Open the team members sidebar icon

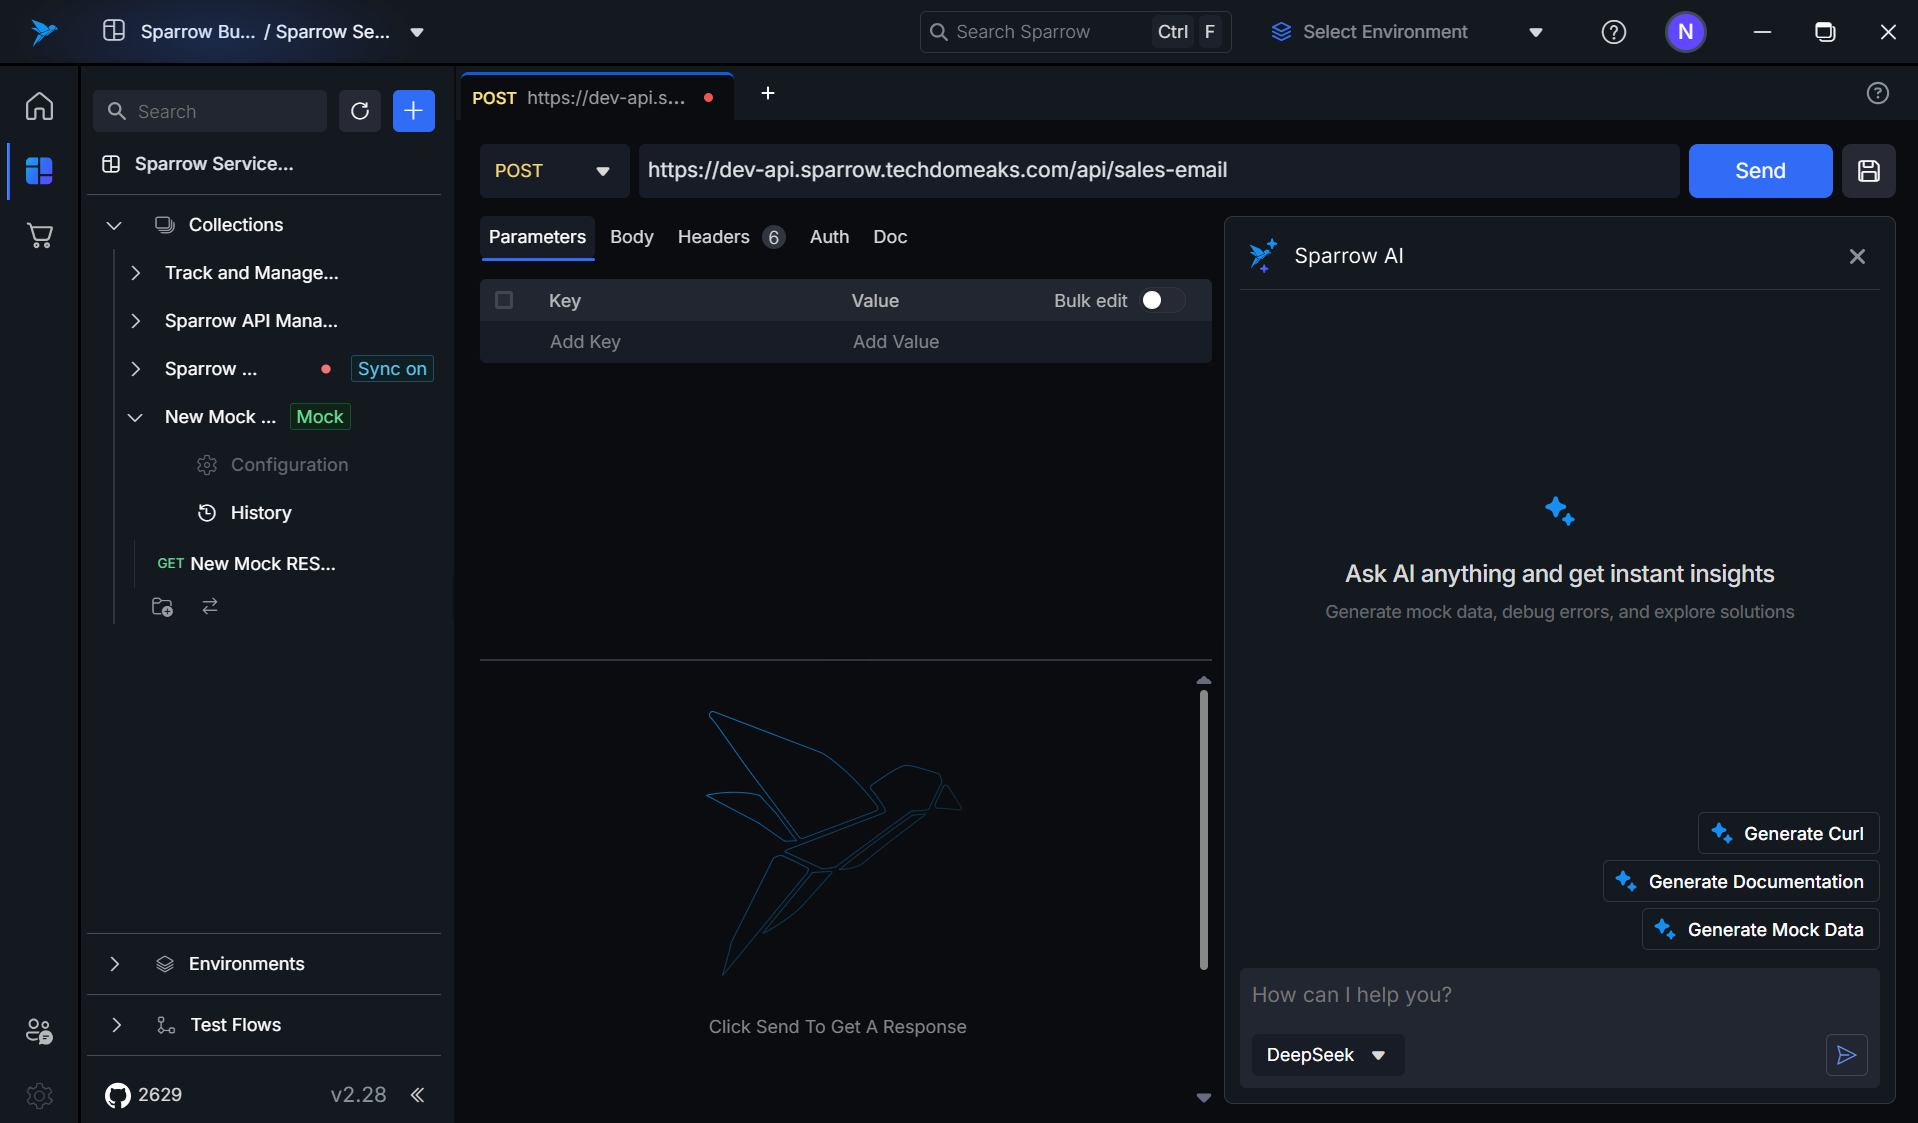pyautogui.click(x=39, y=1031)
